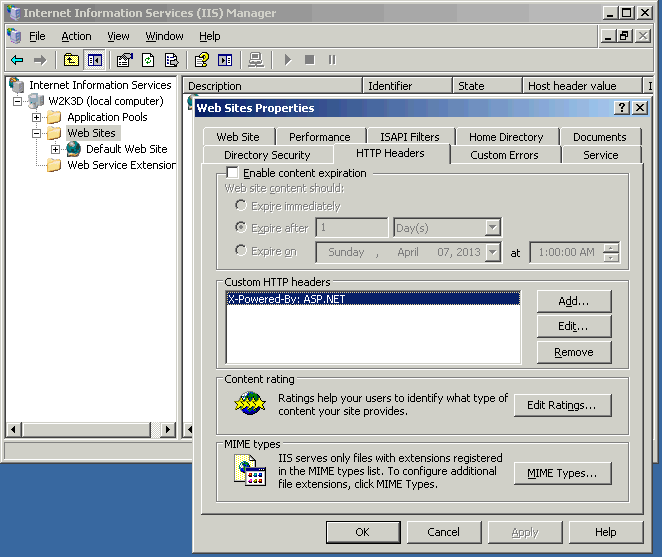
Task: Switch to the Custom Errors tab
Action: (504, 155)
